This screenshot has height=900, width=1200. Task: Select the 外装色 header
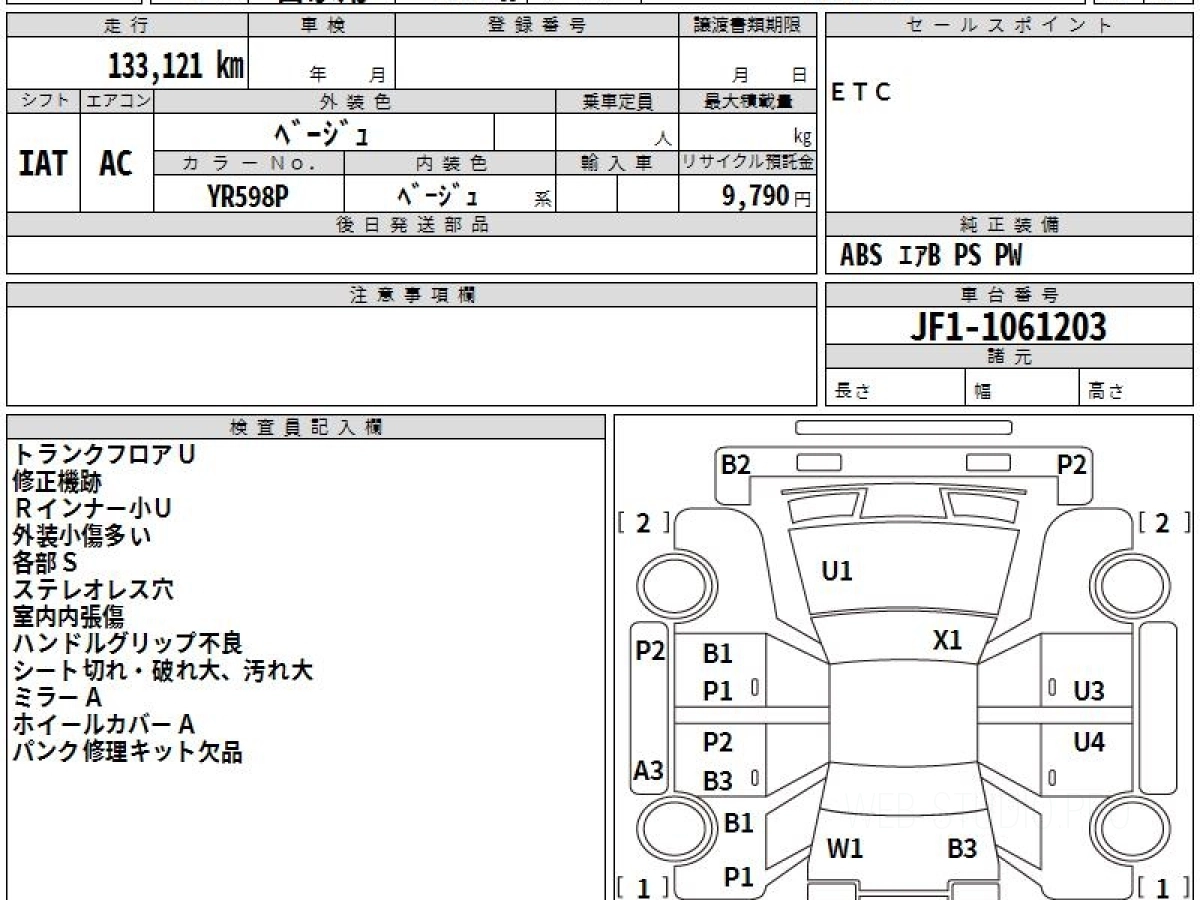pos(355,101)
